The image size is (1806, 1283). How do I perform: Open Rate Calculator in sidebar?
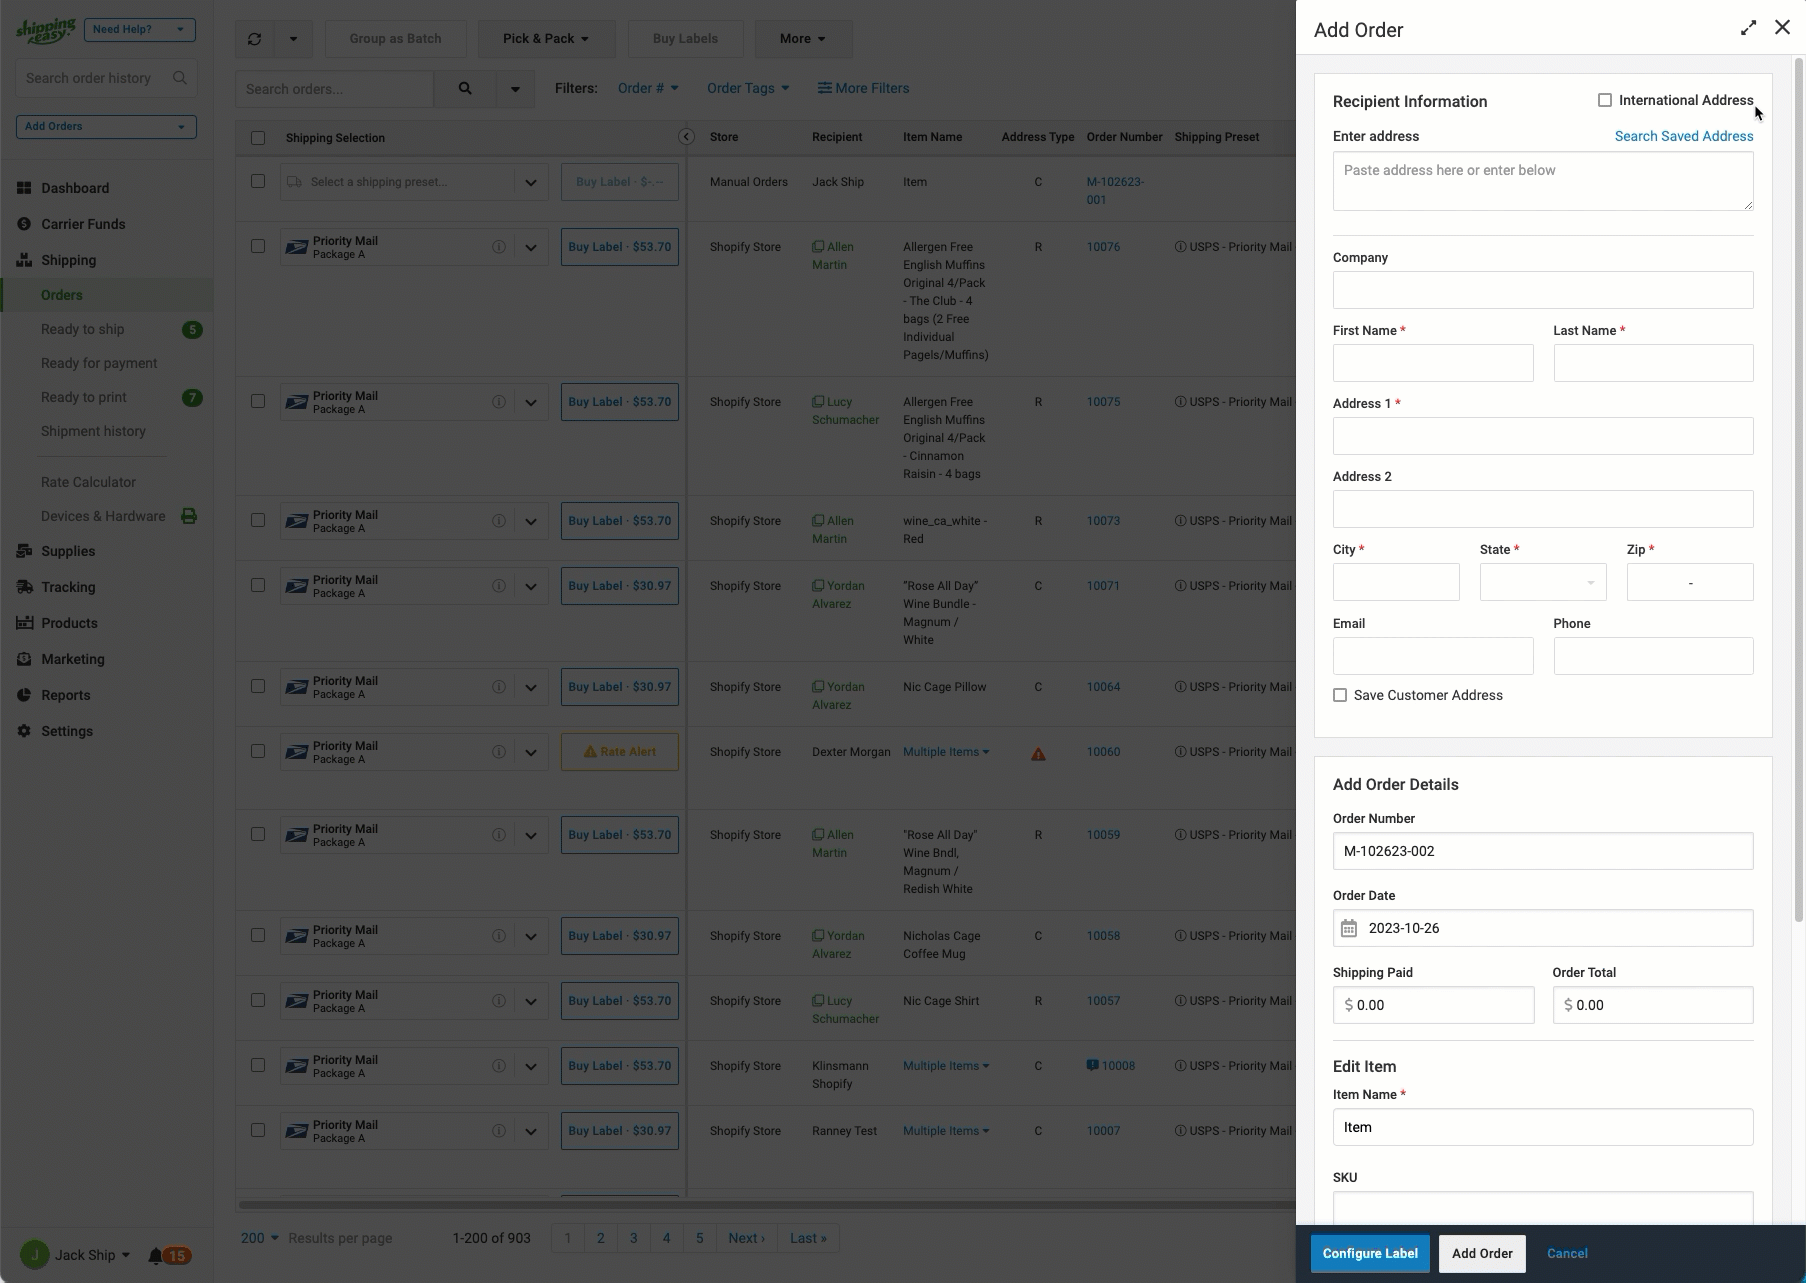coord(88,482)
